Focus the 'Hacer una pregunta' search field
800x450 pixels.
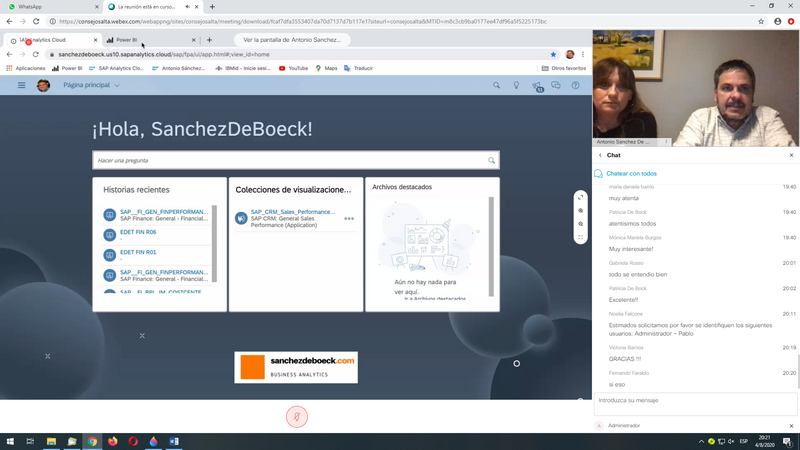point(296,160)
